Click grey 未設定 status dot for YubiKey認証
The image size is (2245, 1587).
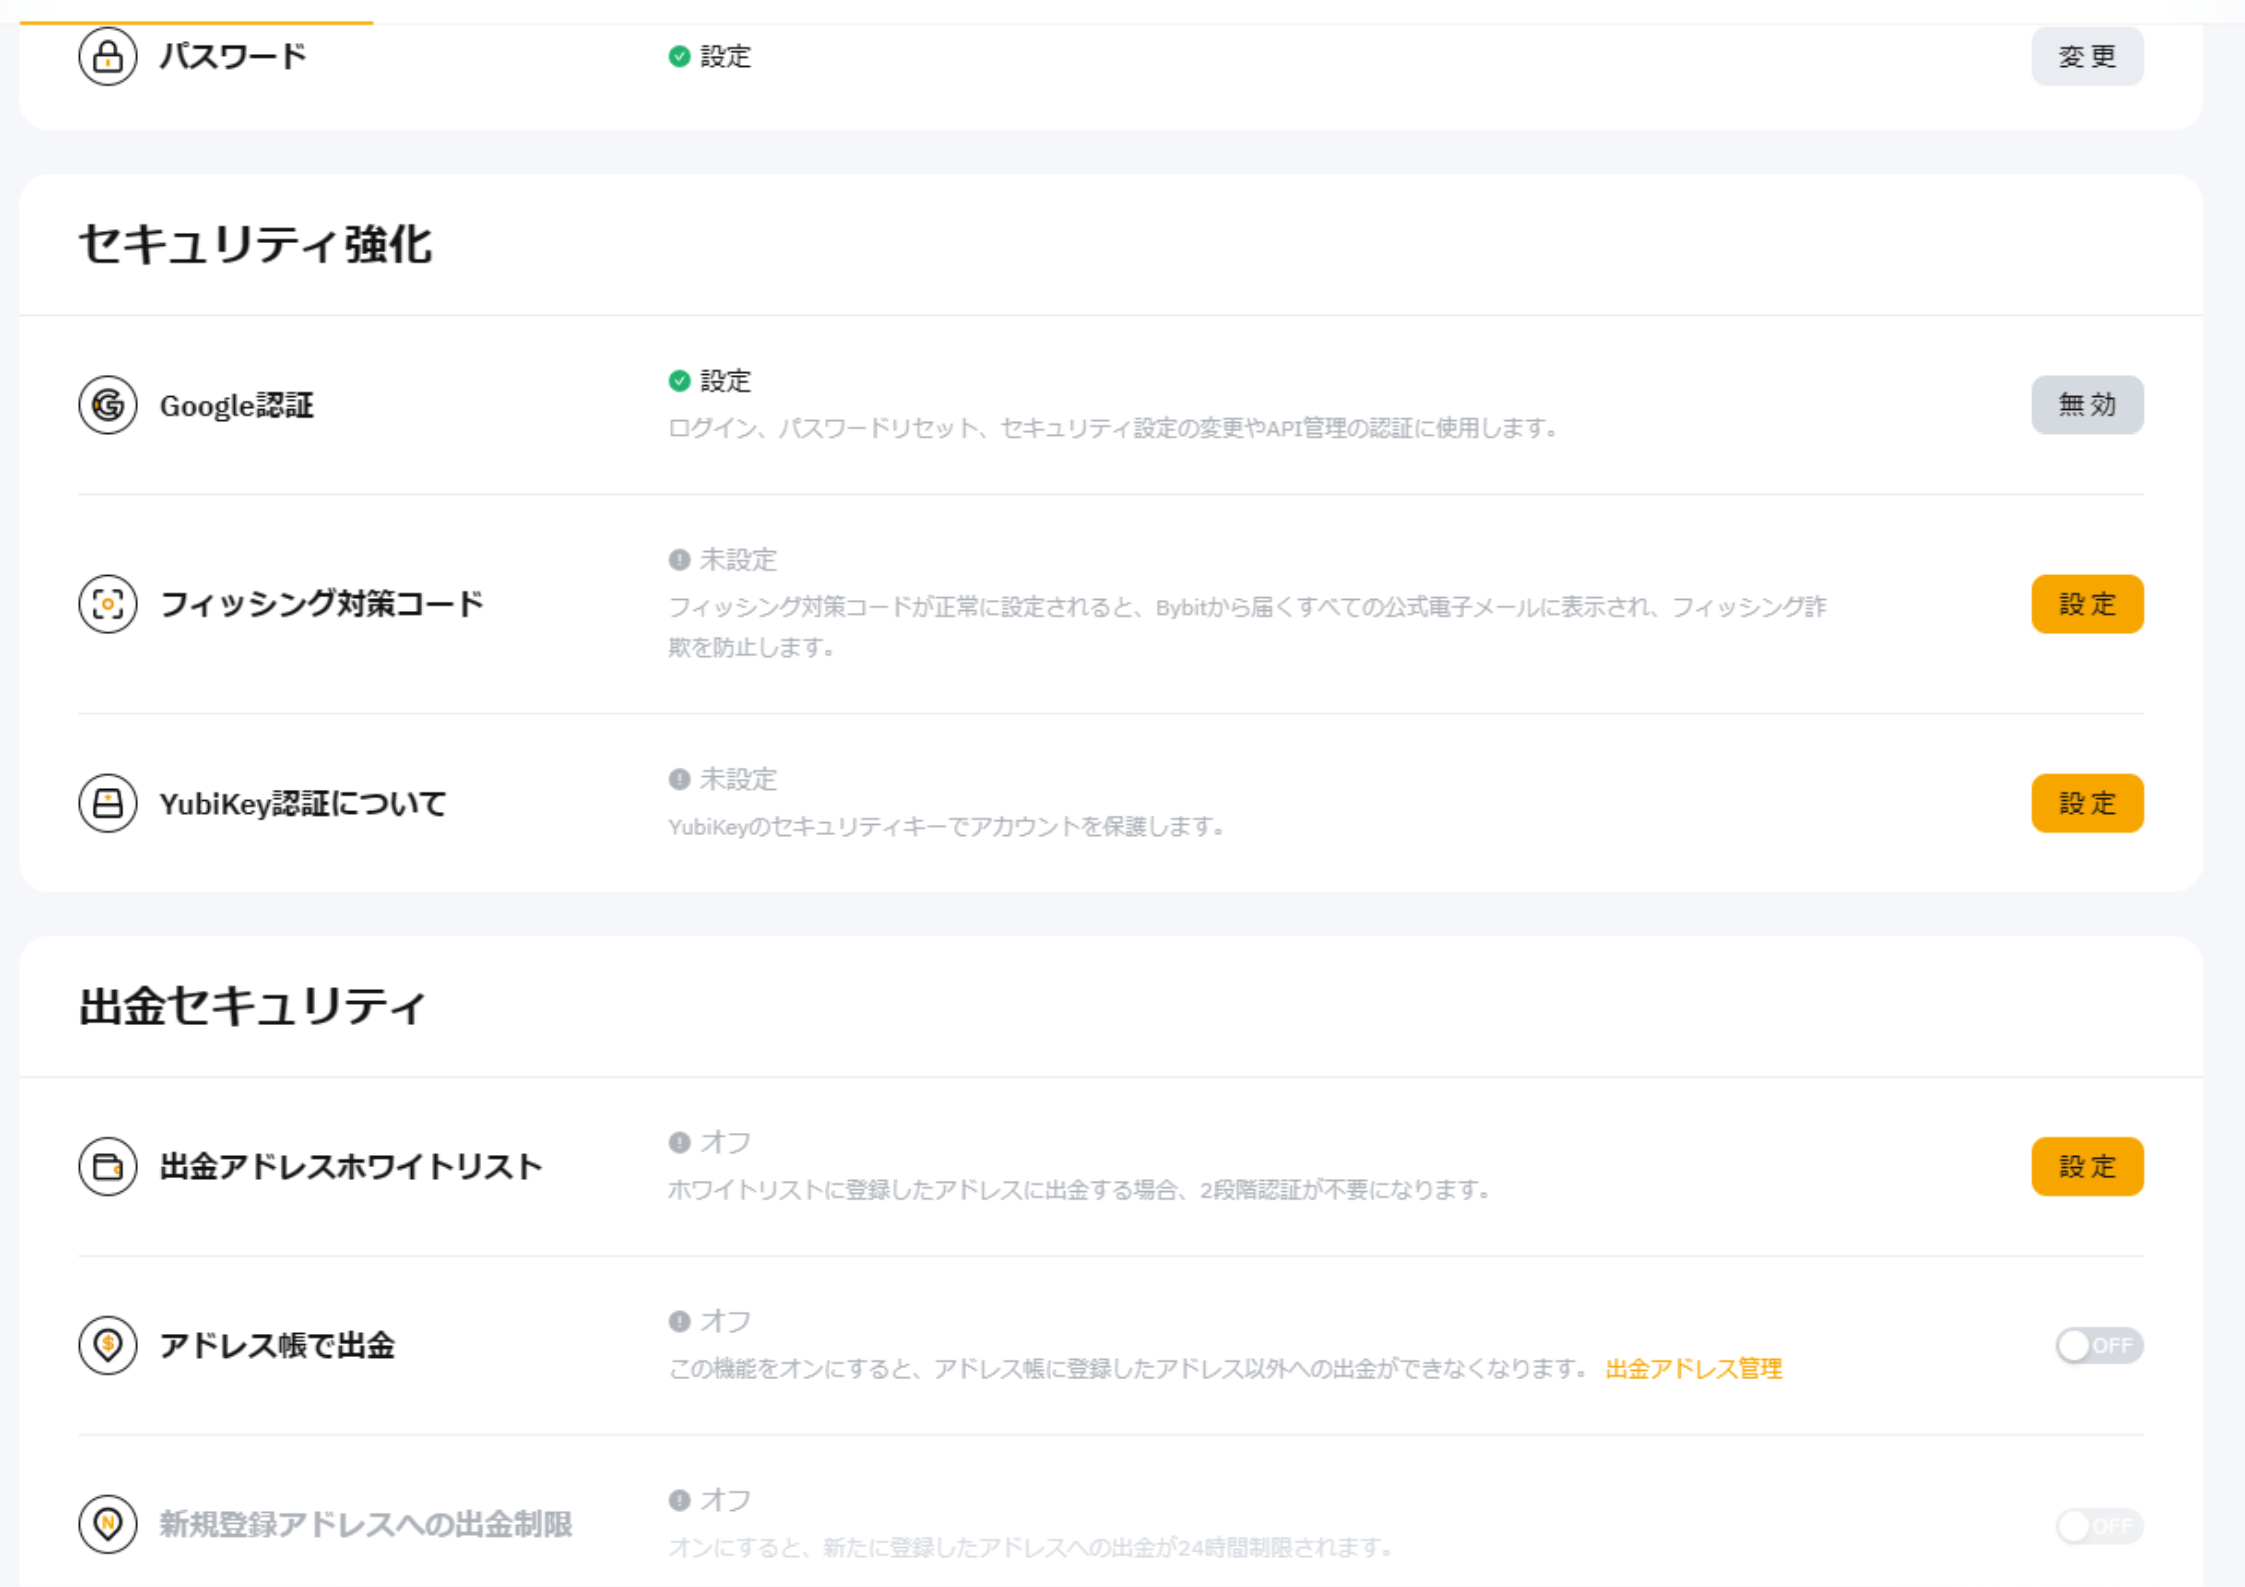[x=679, y=779]
